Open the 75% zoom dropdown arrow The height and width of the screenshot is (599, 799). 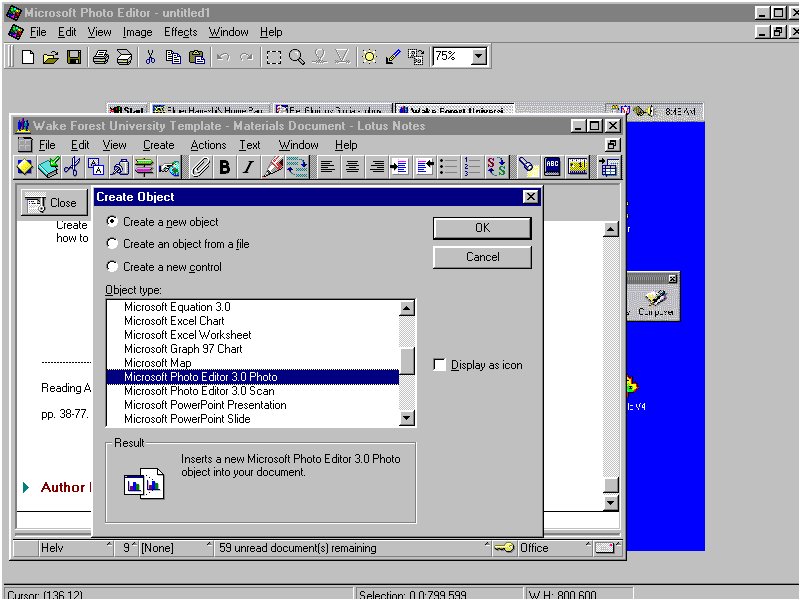click(x=478, y=57)
